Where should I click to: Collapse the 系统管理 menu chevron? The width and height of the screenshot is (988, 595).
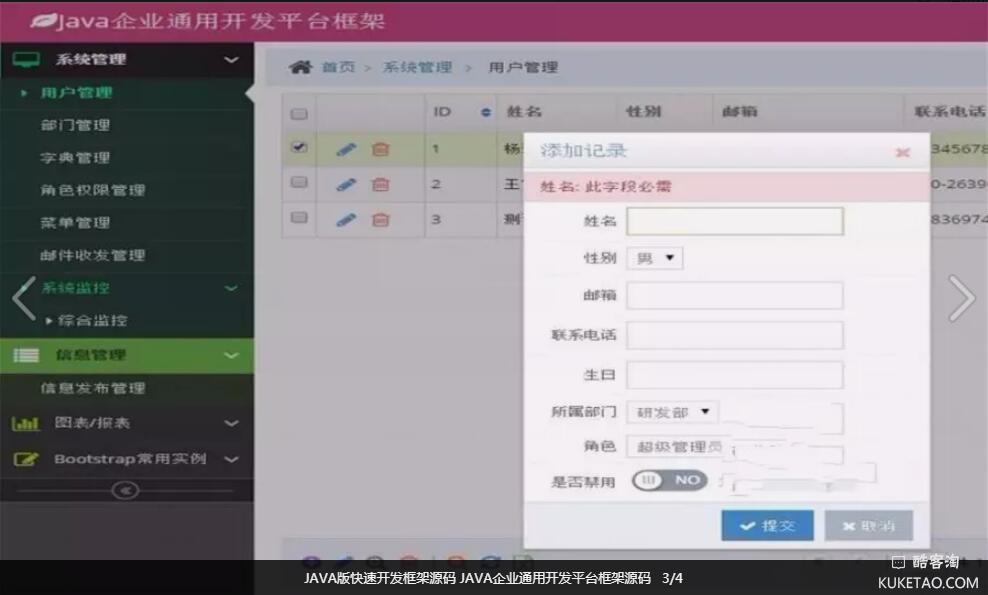(x=231, y=60)
